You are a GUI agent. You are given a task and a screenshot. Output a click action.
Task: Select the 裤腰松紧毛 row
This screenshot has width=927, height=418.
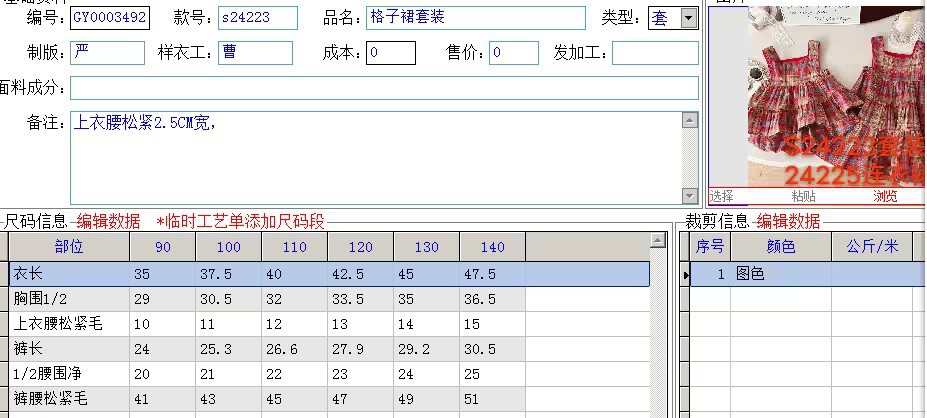pyautogui.click(x=329, y=398)
